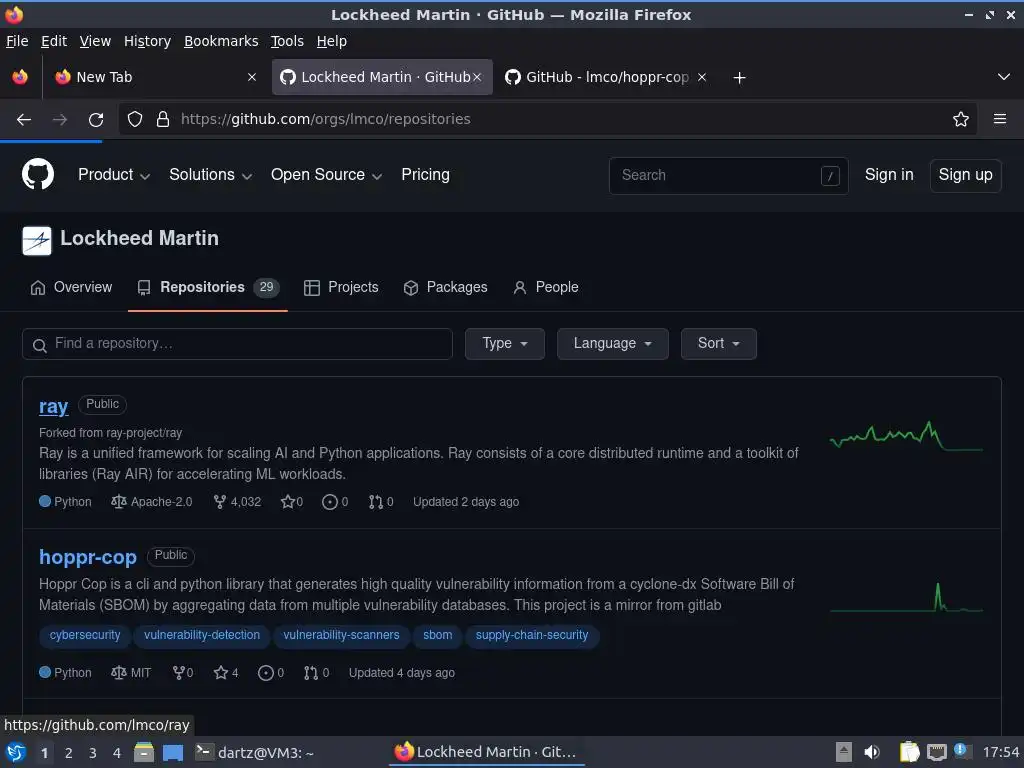
Task: Click the Pricing link
Action: [x=425, y=174]
